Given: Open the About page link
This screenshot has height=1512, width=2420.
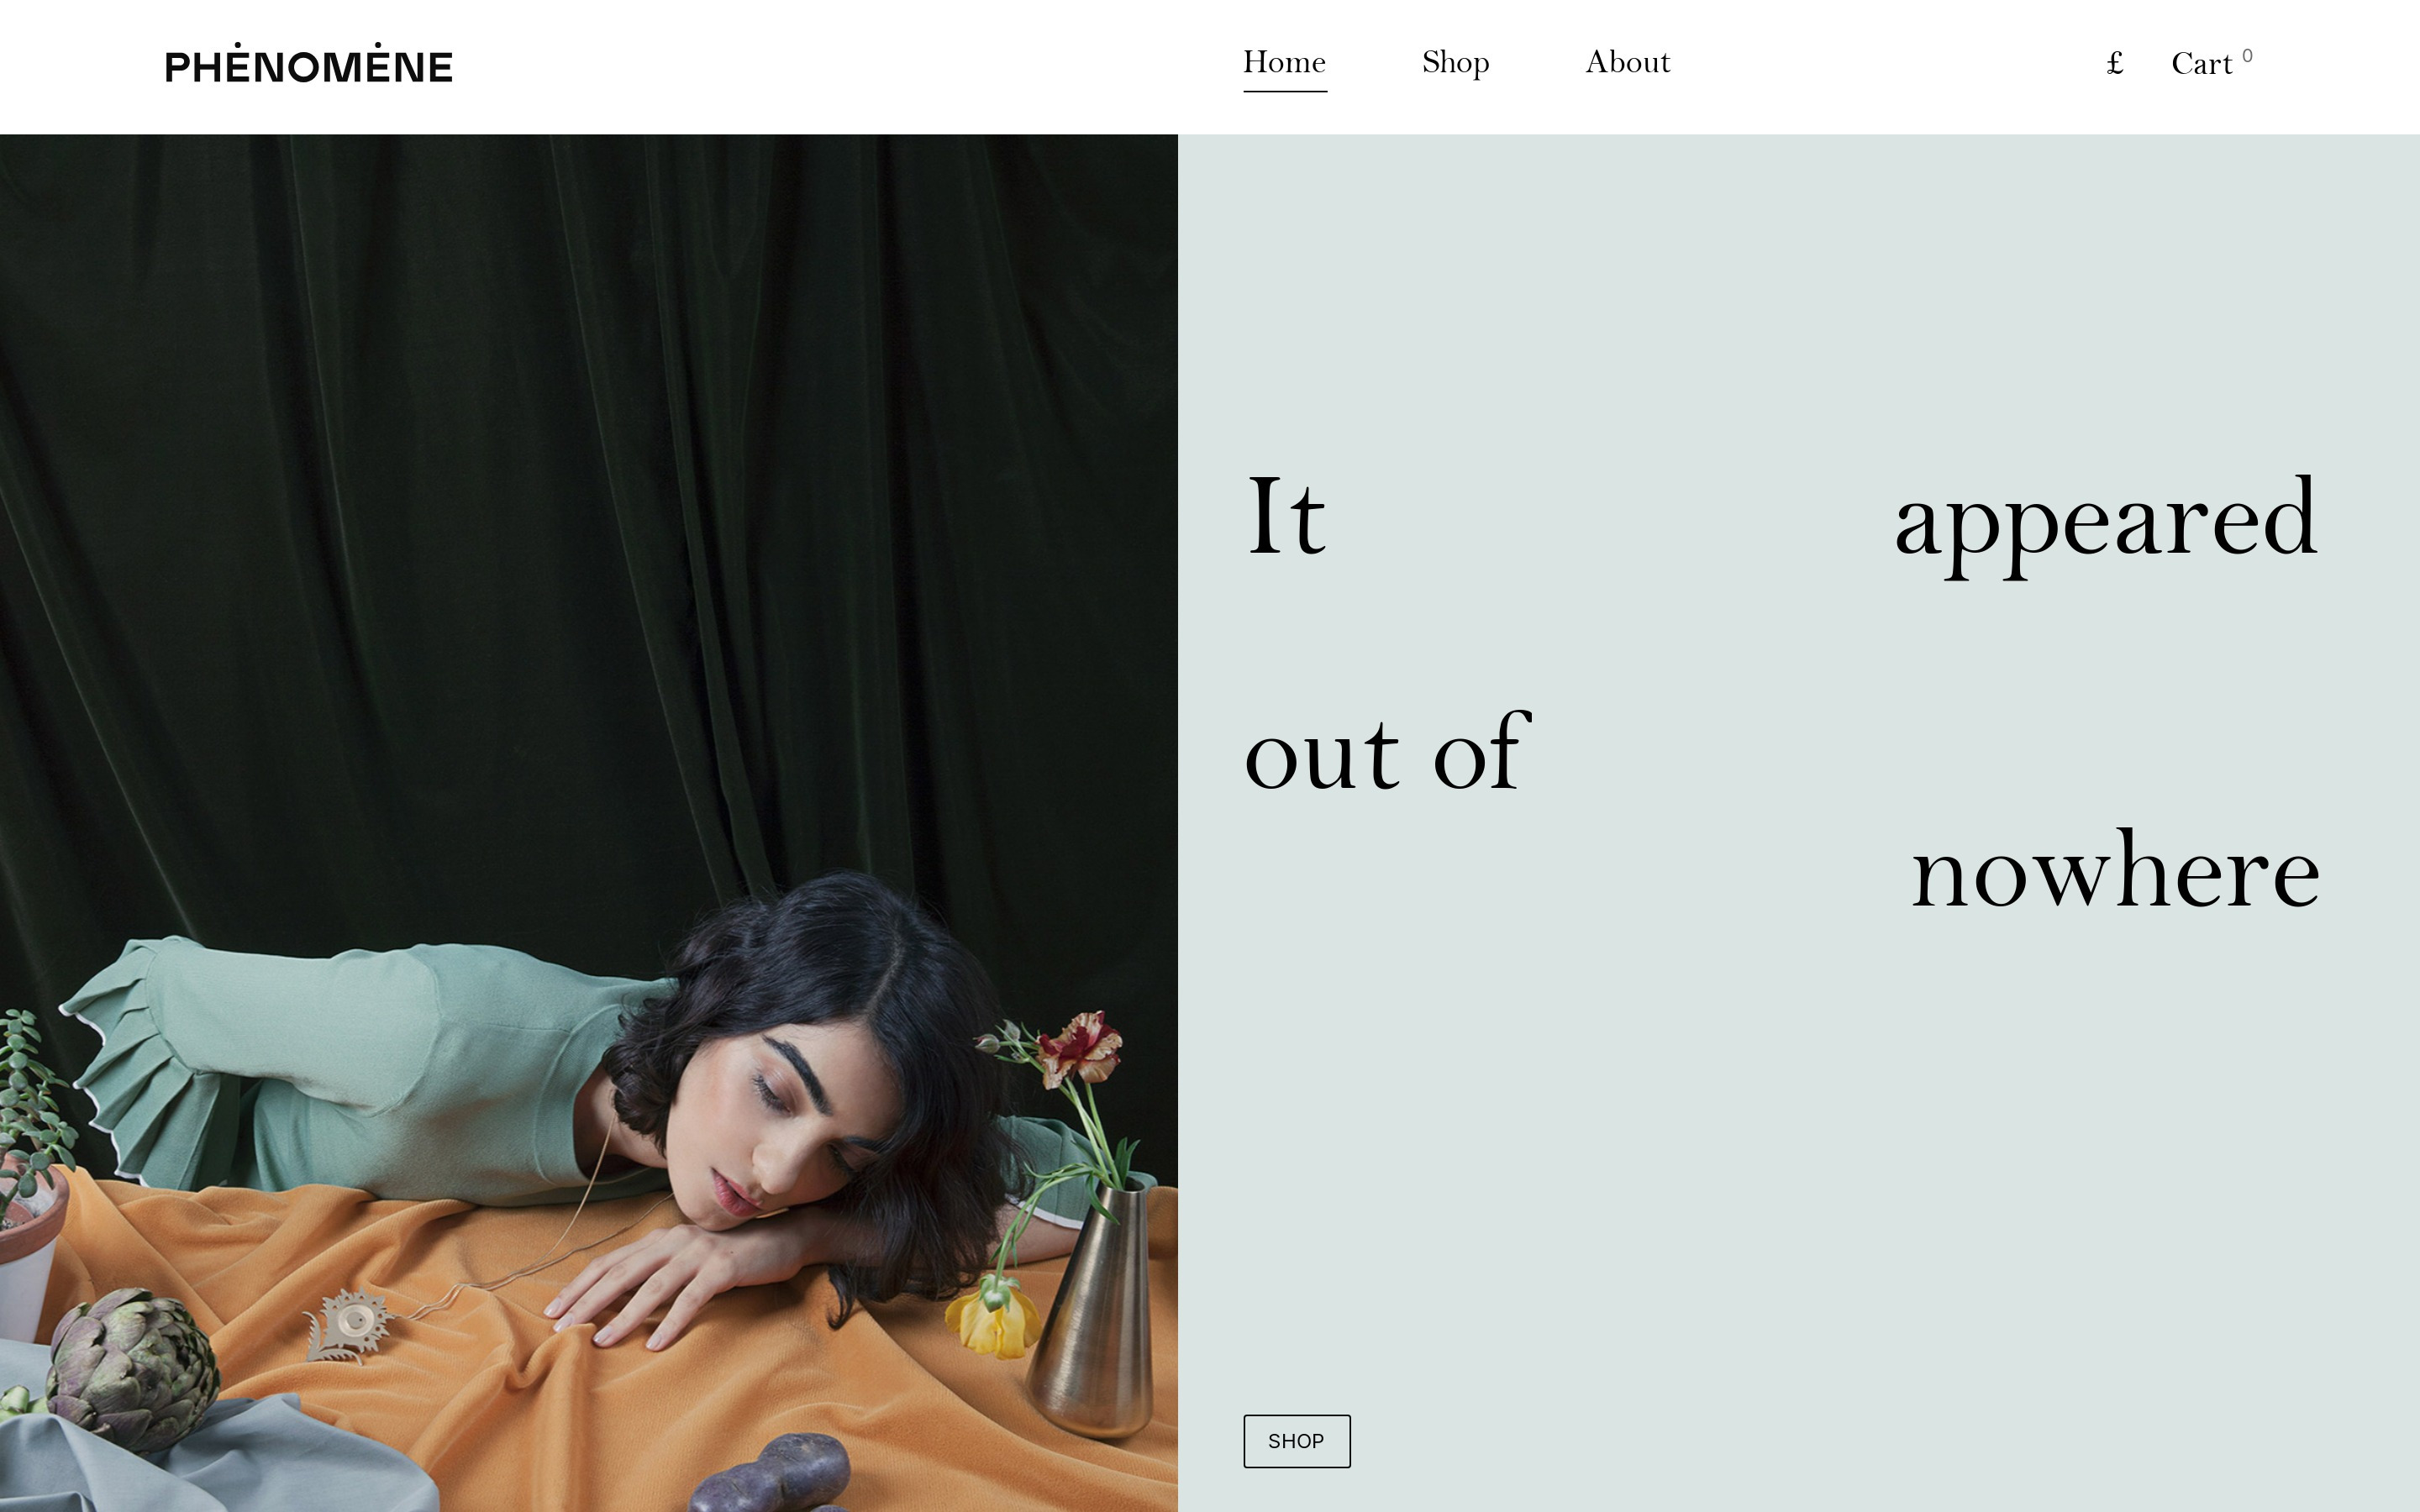Looking at the screenshot, I should (1628, 62).
